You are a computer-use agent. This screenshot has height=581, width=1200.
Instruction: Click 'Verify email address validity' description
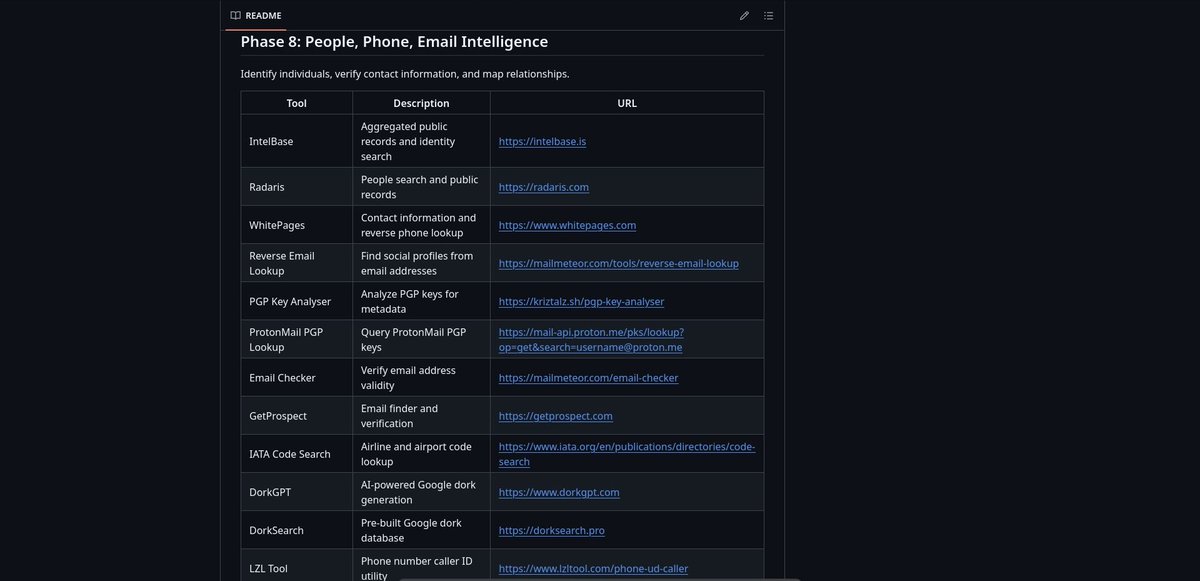coord(408,378)
